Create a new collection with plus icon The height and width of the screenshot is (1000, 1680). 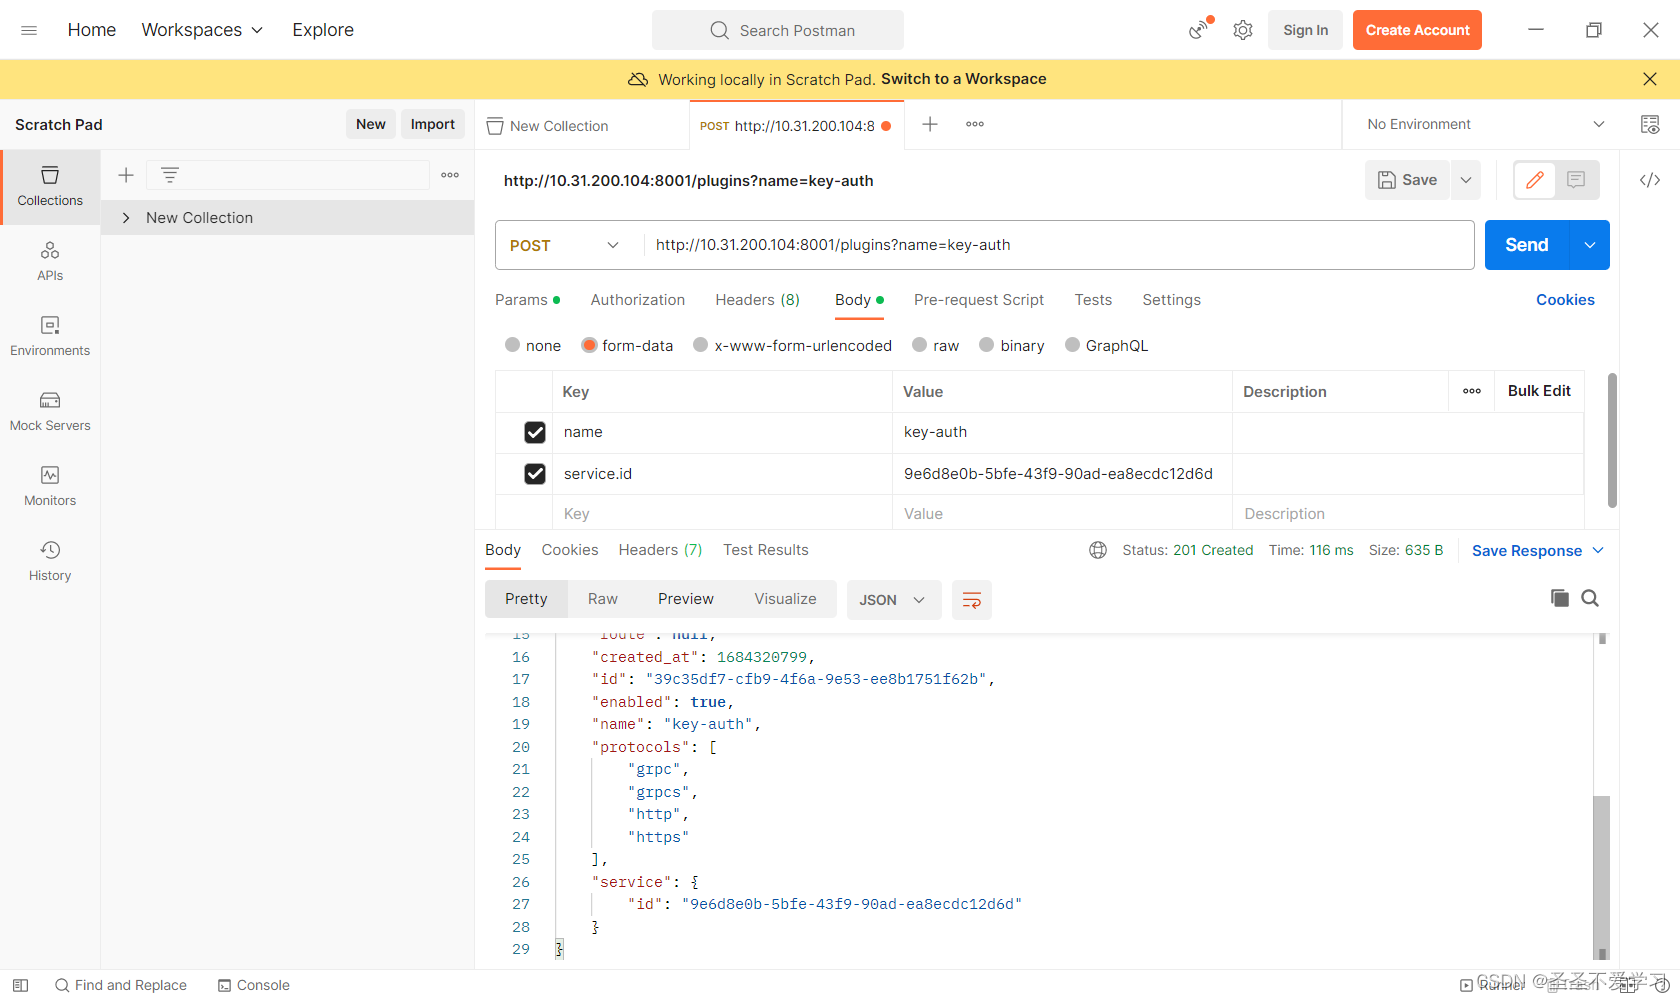pos(126,175)
